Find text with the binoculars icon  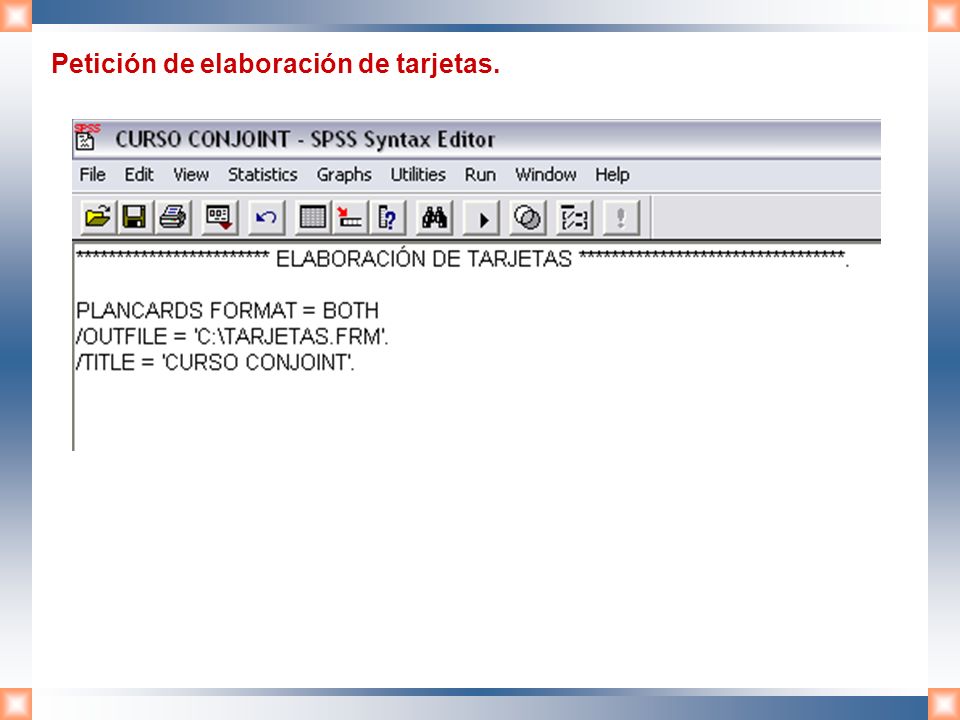tap(434, 217)
